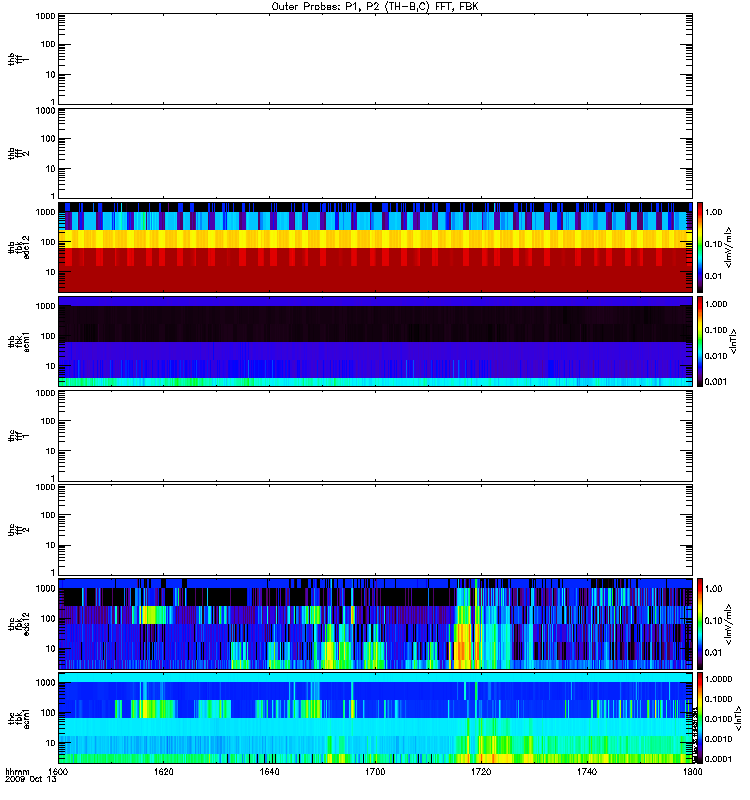Click the '2009 Oct 13' date label
750x800 pixels.
pos(31,779)
